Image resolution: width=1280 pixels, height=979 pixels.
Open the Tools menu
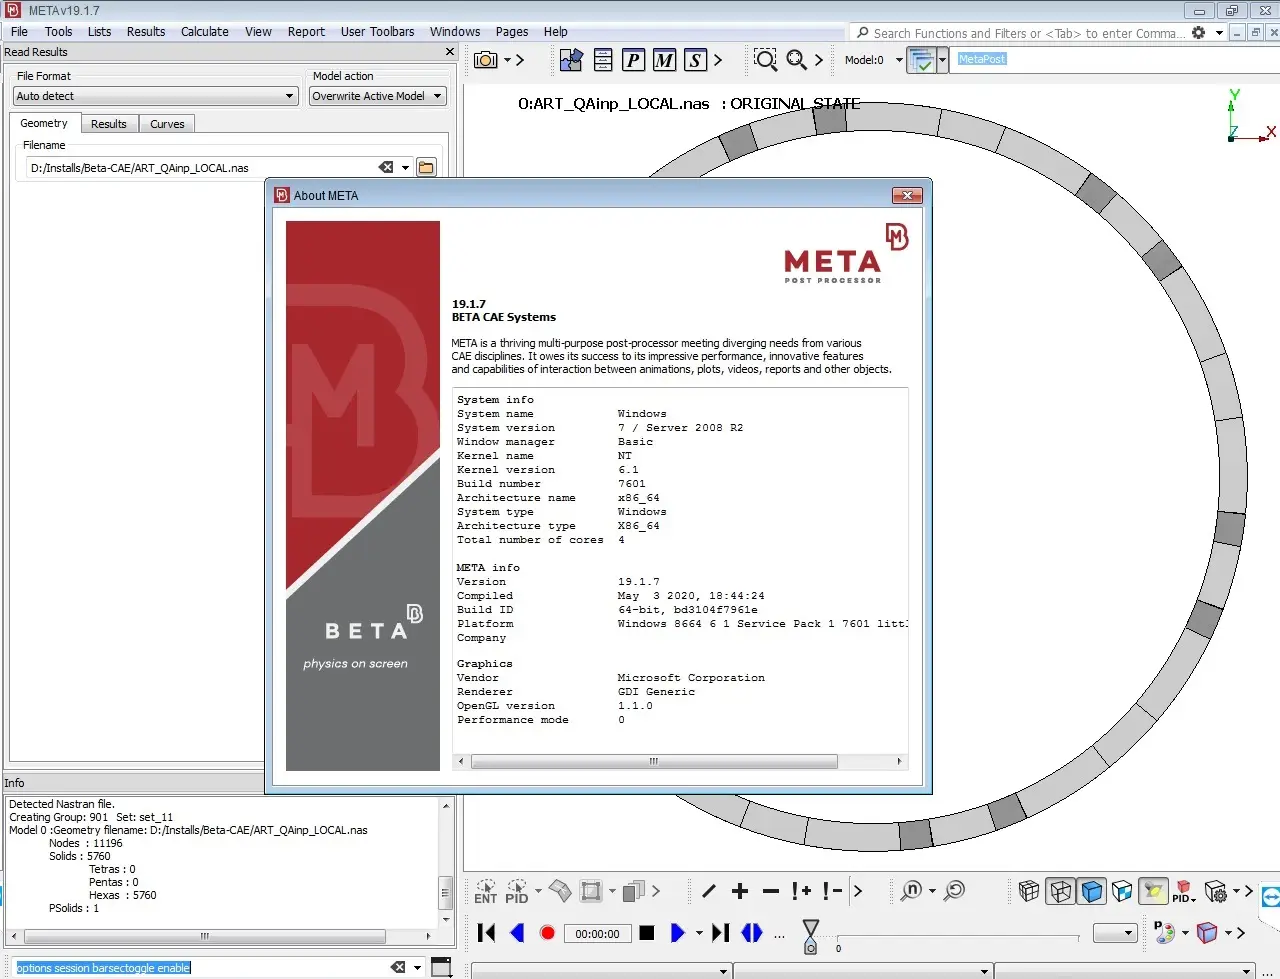click(59, 32)
